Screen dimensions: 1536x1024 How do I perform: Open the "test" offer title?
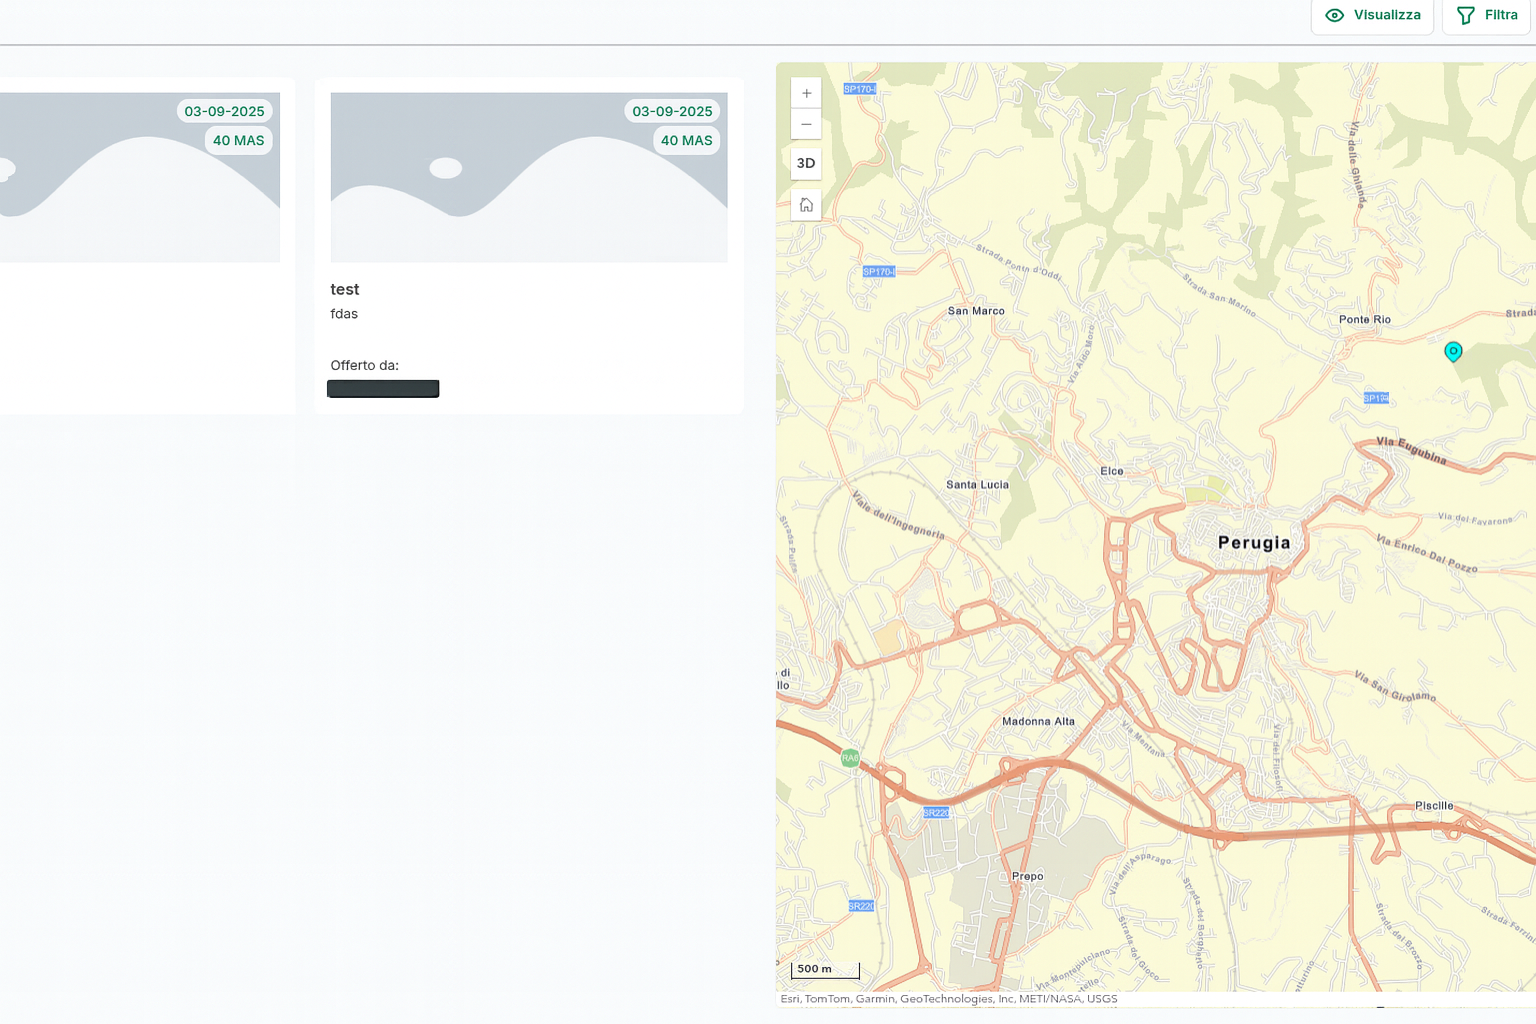click(345, 290)
